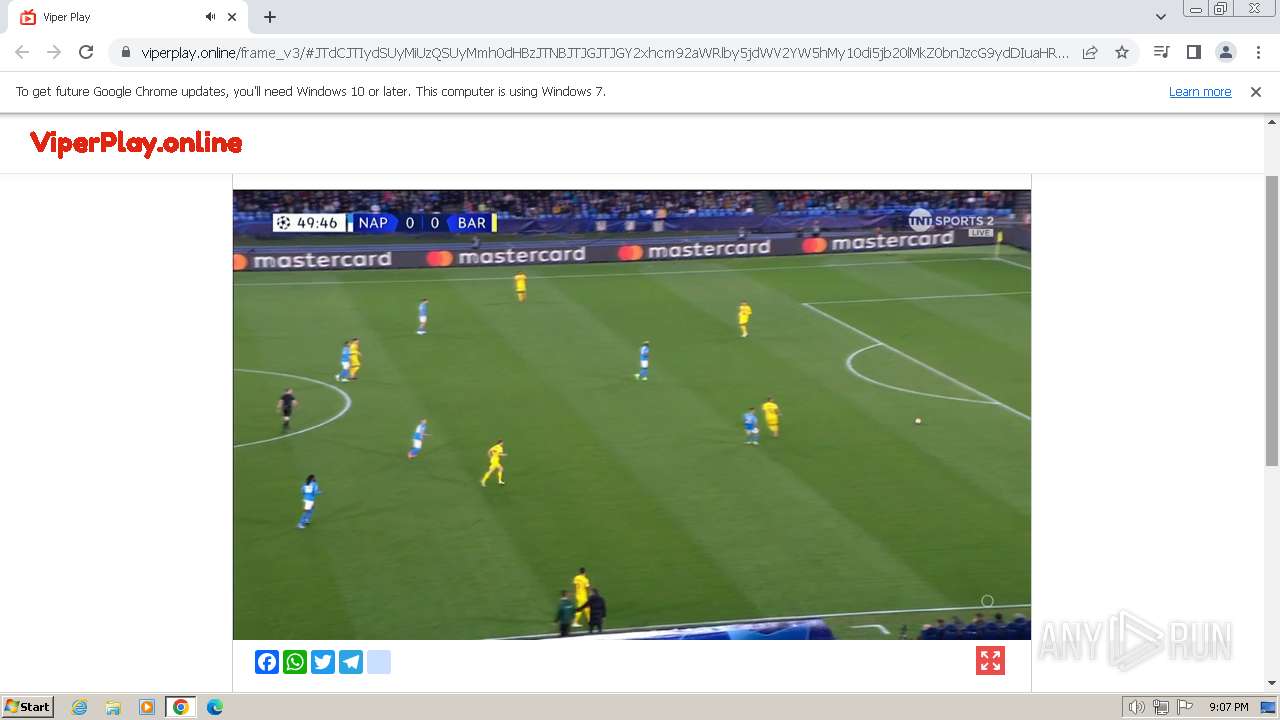Screen dimensions: 1280x720
Task: View site info padlock icon
Action: (x=125, y=52)
